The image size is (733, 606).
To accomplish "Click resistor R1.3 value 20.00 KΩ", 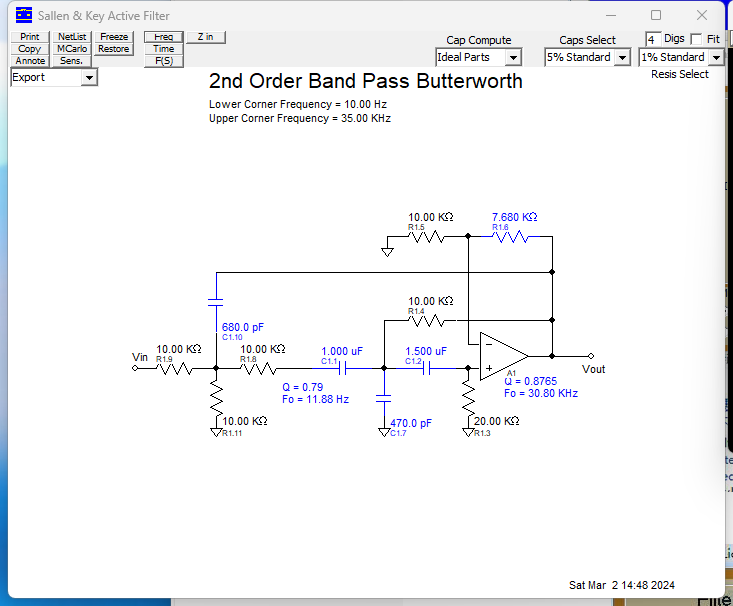I will tap(496, 421).
